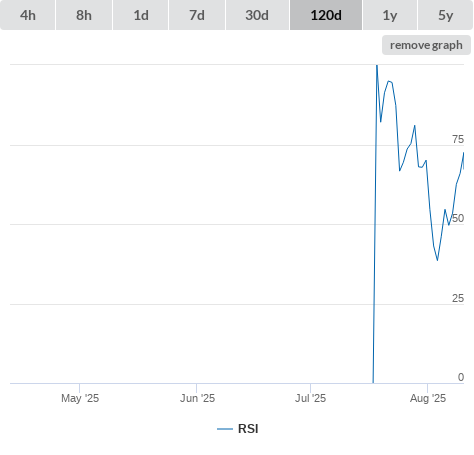Viewport: 474px width, 455px height.
Task: Click the RSI line's highest peak point
Action: (377, 65)
